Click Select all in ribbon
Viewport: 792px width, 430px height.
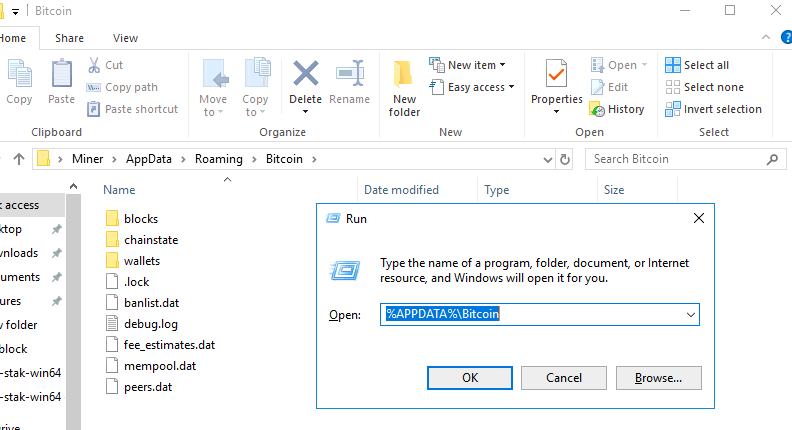[697, 65]
